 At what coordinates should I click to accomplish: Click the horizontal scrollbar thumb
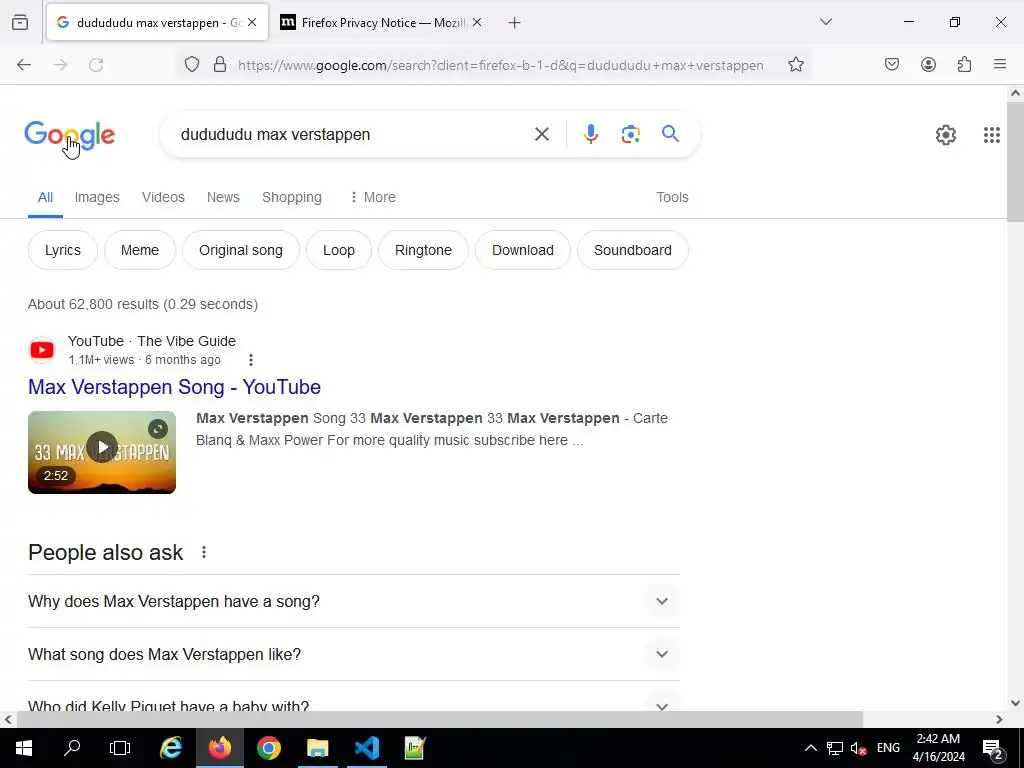[x=440, y=720]
